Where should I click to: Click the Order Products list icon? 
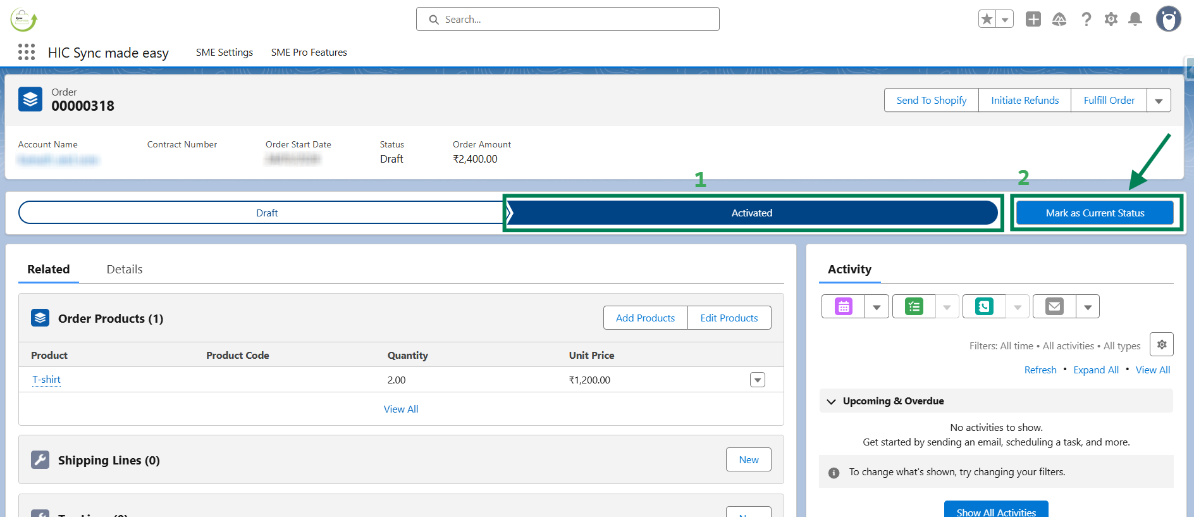click(40, 318)
